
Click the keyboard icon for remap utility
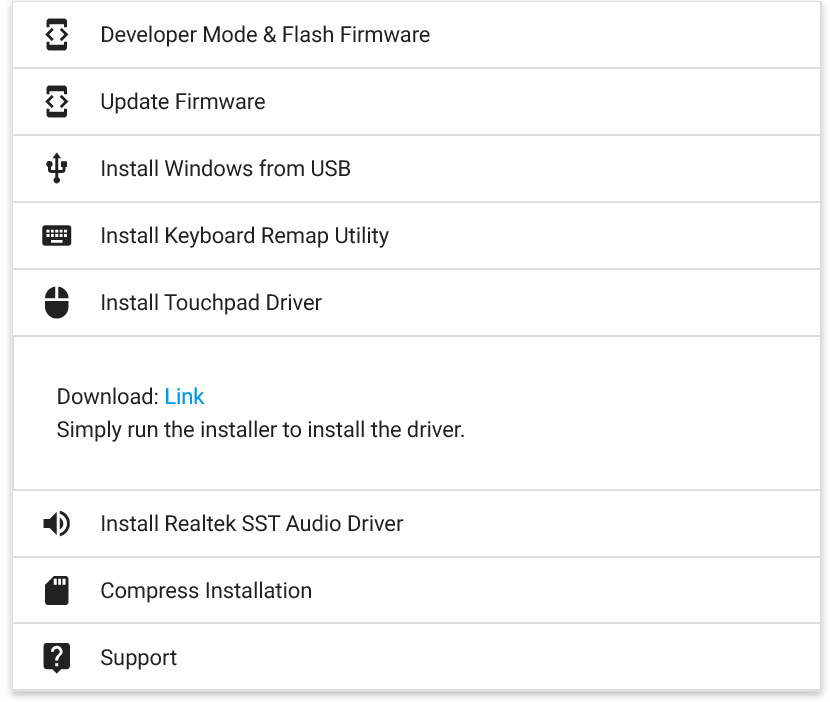tap(57, 235)
